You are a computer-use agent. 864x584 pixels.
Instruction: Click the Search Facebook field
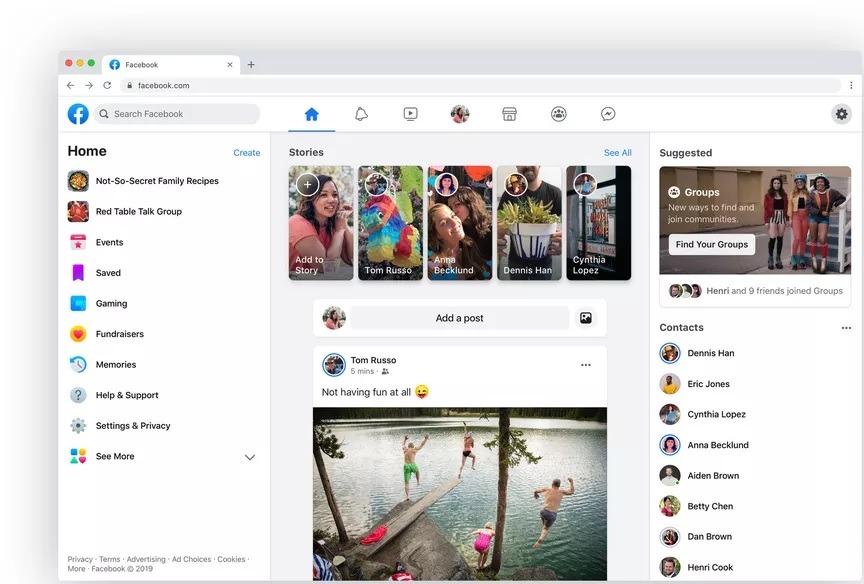176,114
